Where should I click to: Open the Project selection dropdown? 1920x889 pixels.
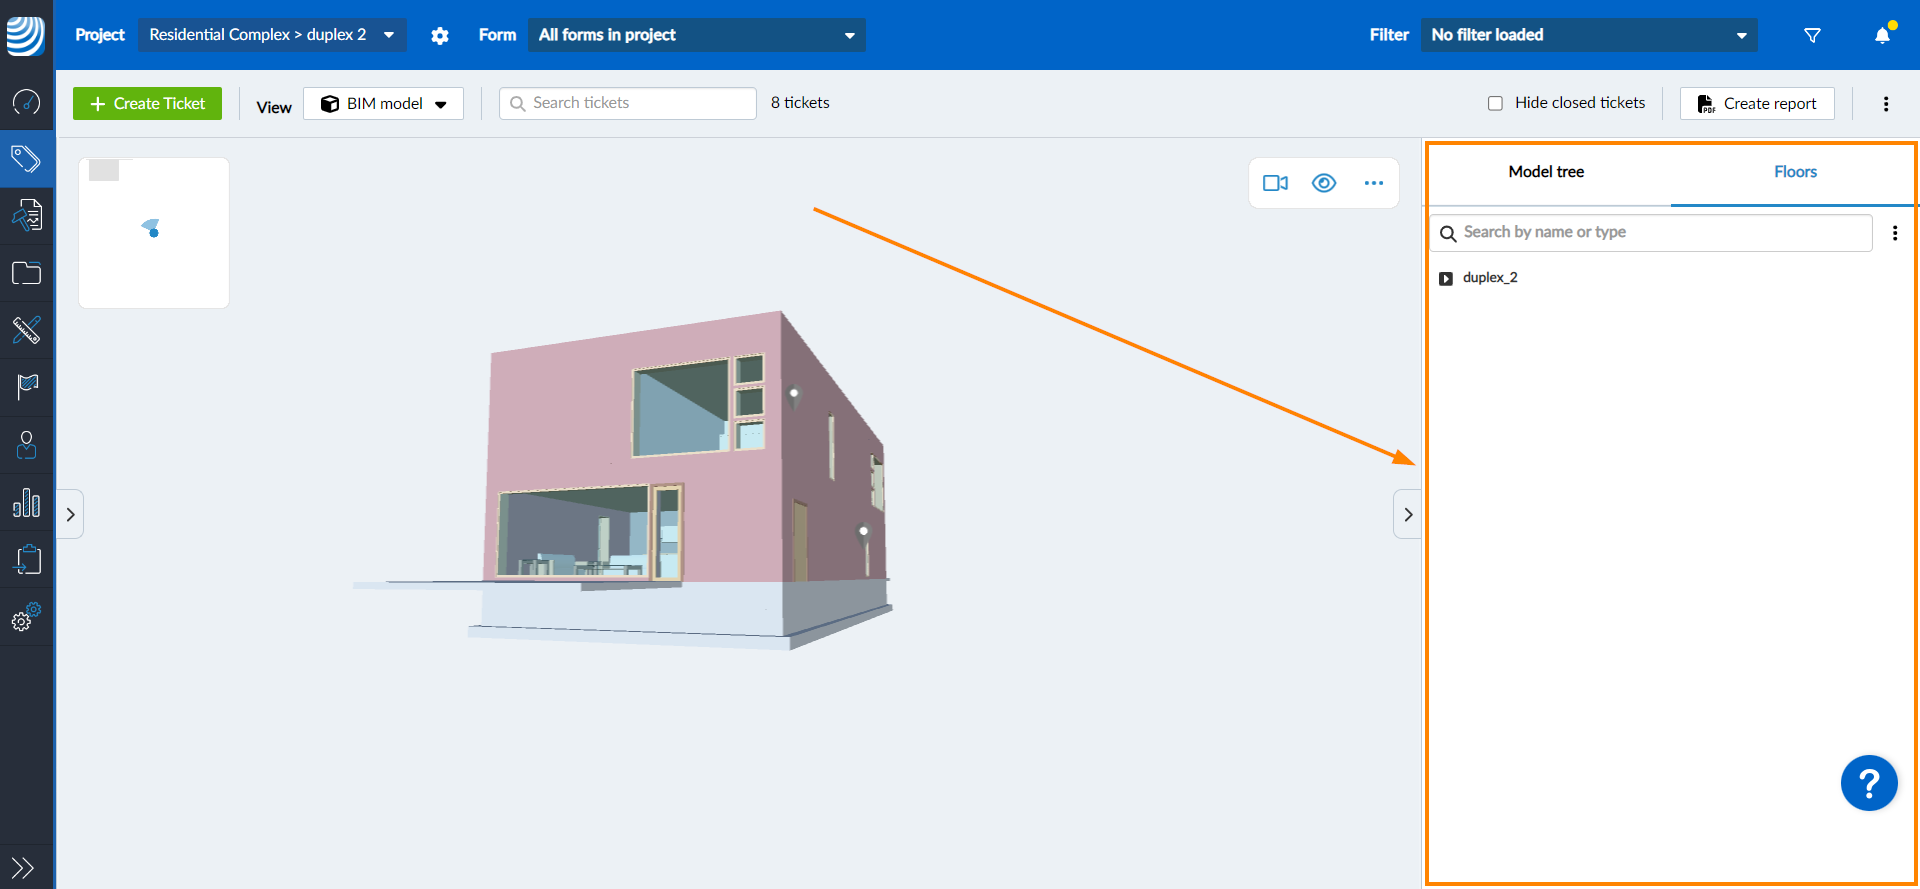coord(272,35)
